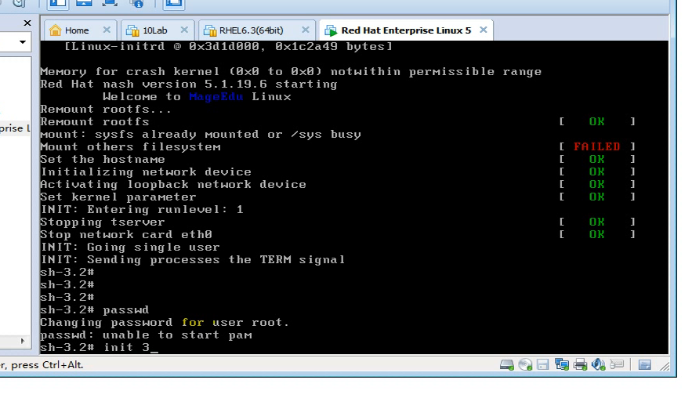Click 'Set kernel parameter' text
The image size is (695, 412).
coord(118,197)
